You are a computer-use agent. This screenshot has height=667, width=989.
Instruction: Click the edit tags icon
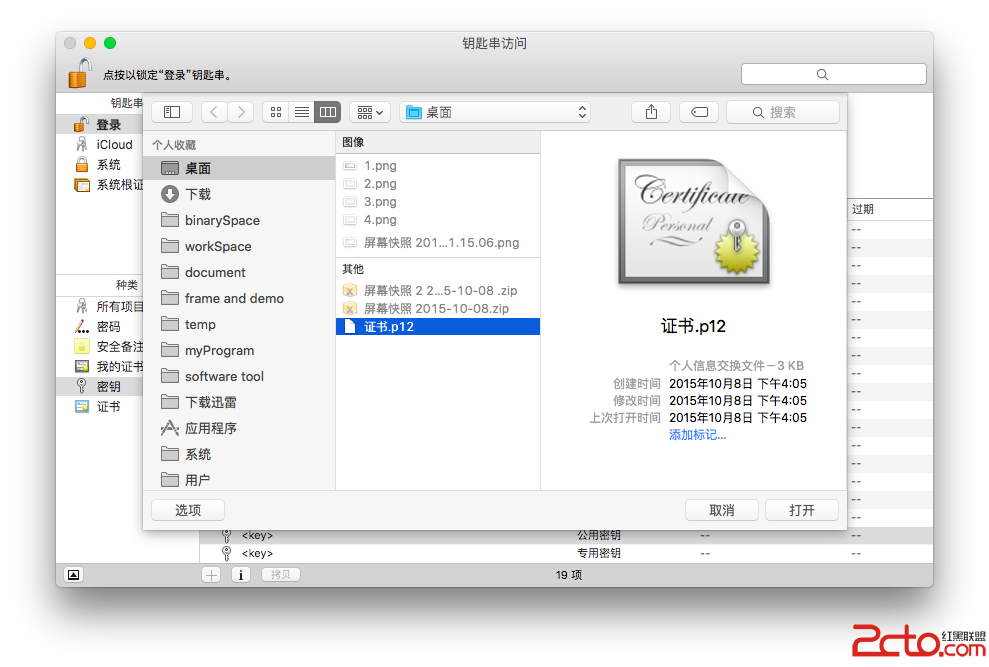[699, 112]
